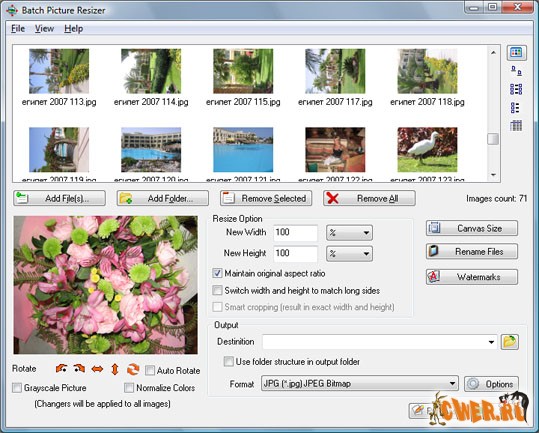Click the Add Folder button
539x433 pixels.
pos(163,198)
